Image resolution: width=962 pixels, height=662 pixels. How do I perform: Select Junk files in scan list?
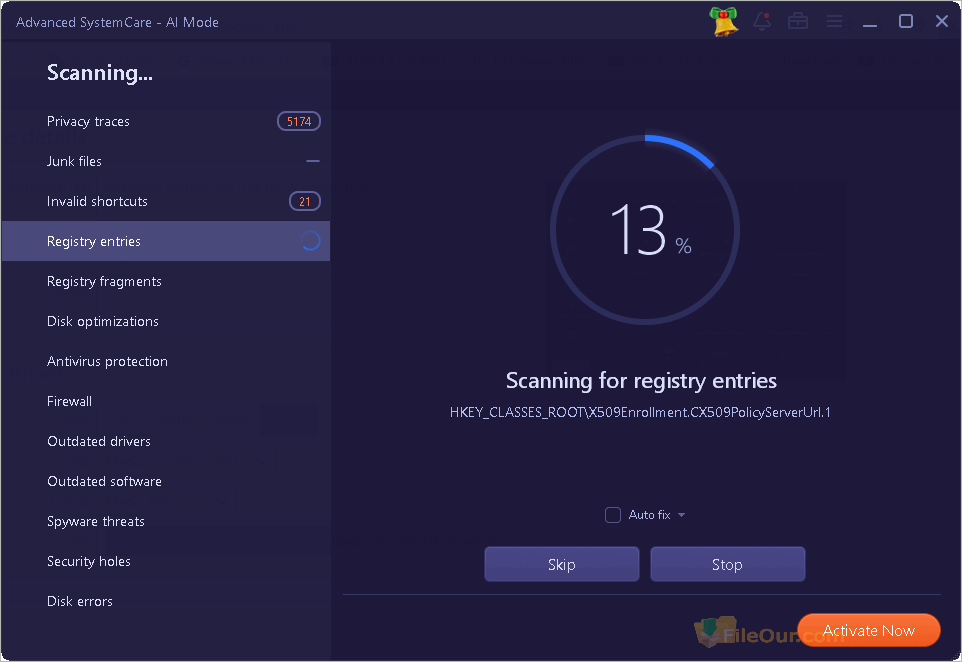point(166,161)
